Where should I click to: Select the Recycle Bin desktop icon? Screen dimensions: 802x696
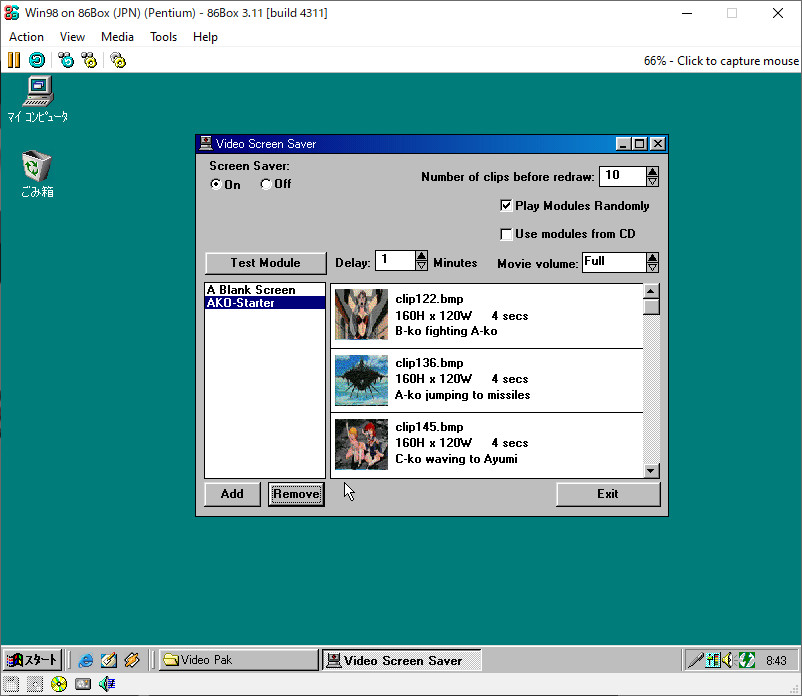coord(37,174)
